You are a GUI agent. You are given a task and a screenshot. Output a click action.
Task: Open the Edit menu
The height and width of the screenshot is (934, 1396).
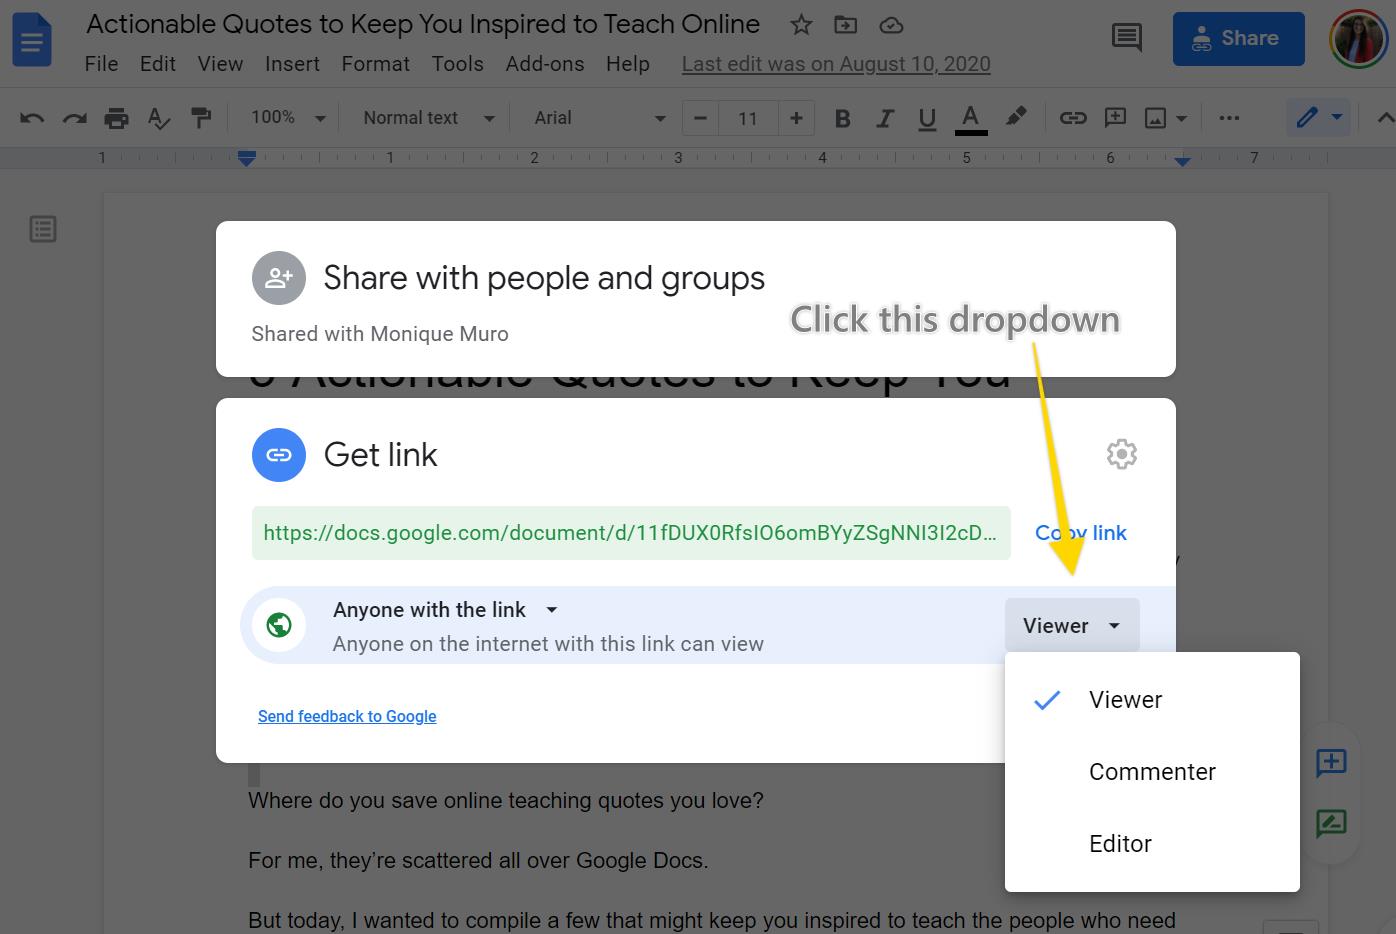click(x=158, y=64)
